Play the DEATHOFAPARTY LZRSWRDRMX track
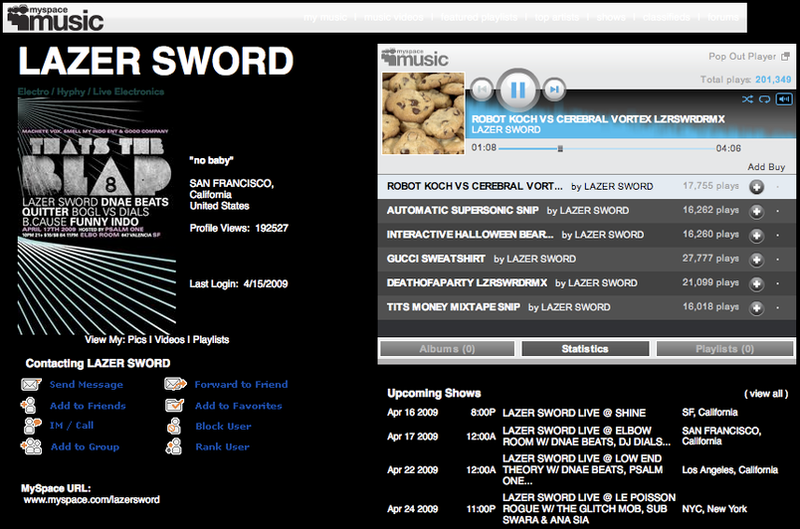This screenshot has width=800, height=529. click(x=467, y=283)
